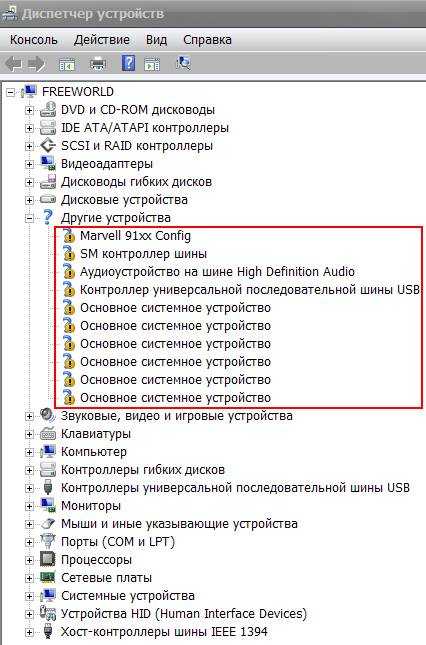
Task: Collapse the FREEWORLD root node
Action: [x=11, y=92]
